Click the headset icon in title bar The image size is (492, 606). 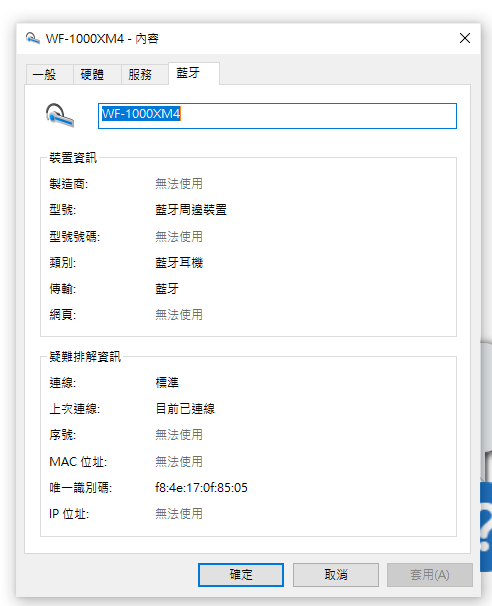pos(33,38)
